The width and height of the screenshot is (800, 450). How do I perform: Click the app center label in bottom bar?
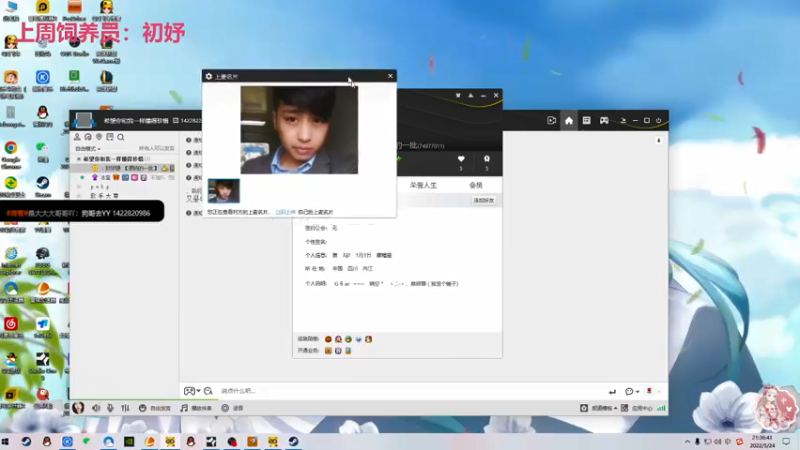coord(642,408)
